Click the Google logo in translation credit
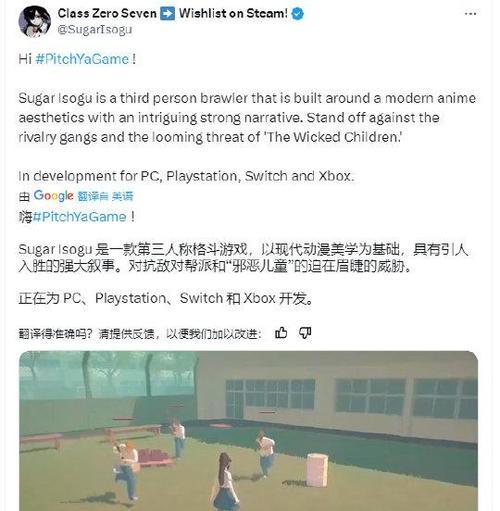This screenshot has width=500, height=511. pyautogui.click(x=53, y=196)
